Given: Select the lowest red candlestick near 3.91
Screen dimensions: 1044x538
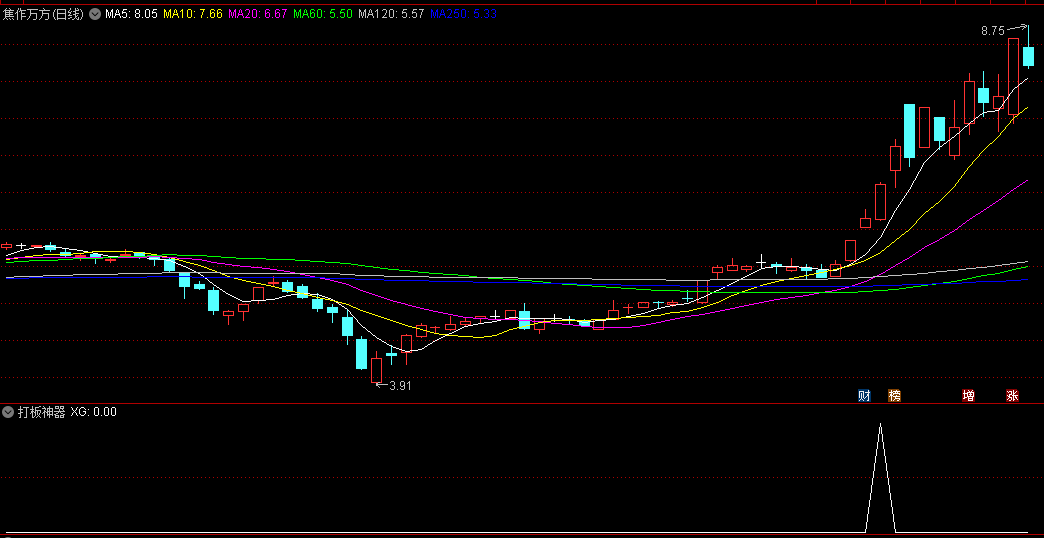Looking at the screenshot, I should [377, 368].
